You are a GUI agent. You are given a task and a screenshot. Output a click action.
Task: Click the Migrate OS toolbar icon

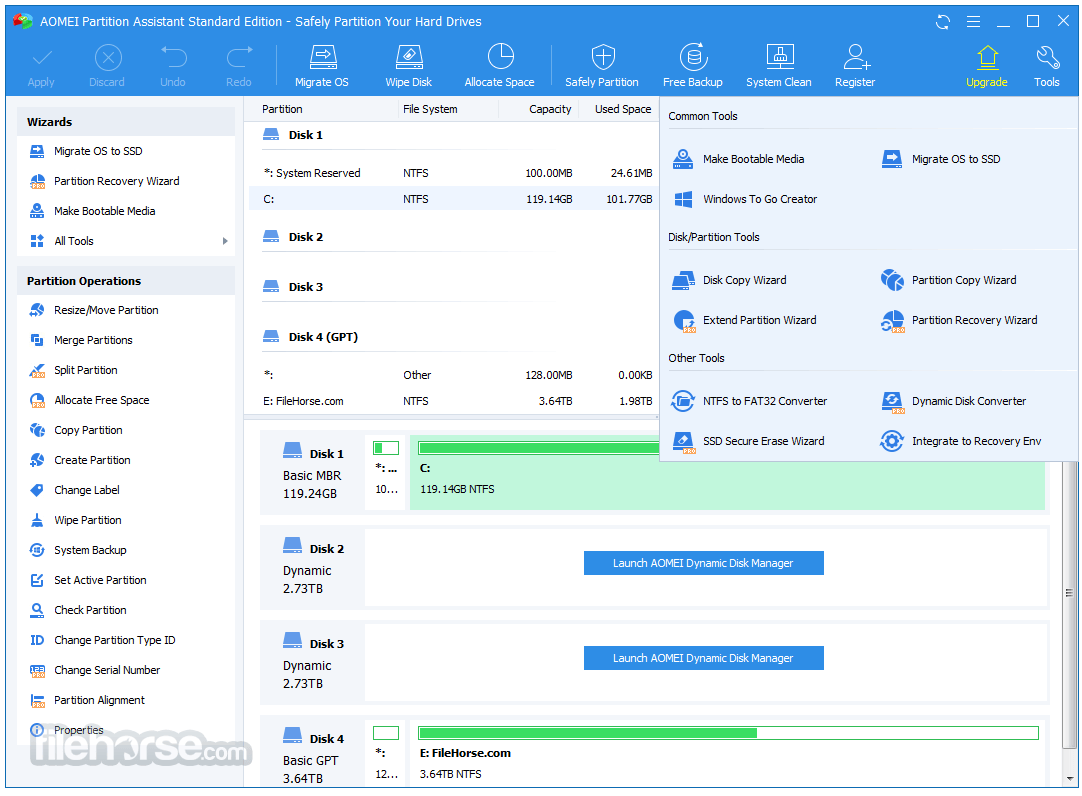322,66
